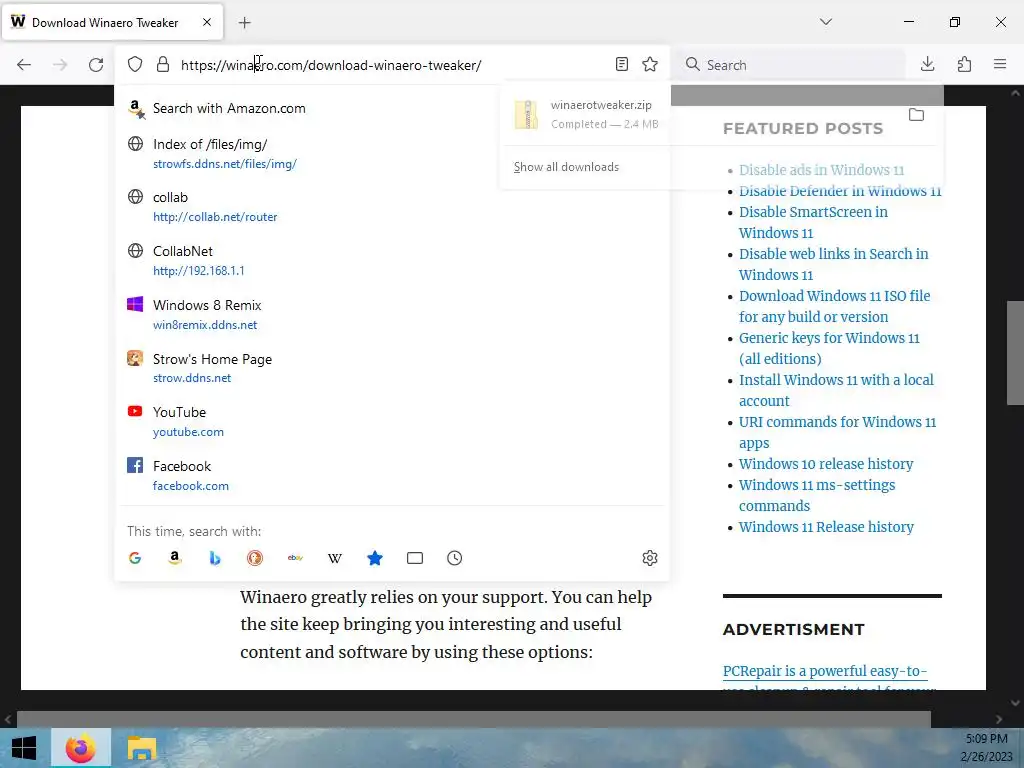
Task: Open Generic keys for Windows 11 link
Action: click(x=829, y=348)
